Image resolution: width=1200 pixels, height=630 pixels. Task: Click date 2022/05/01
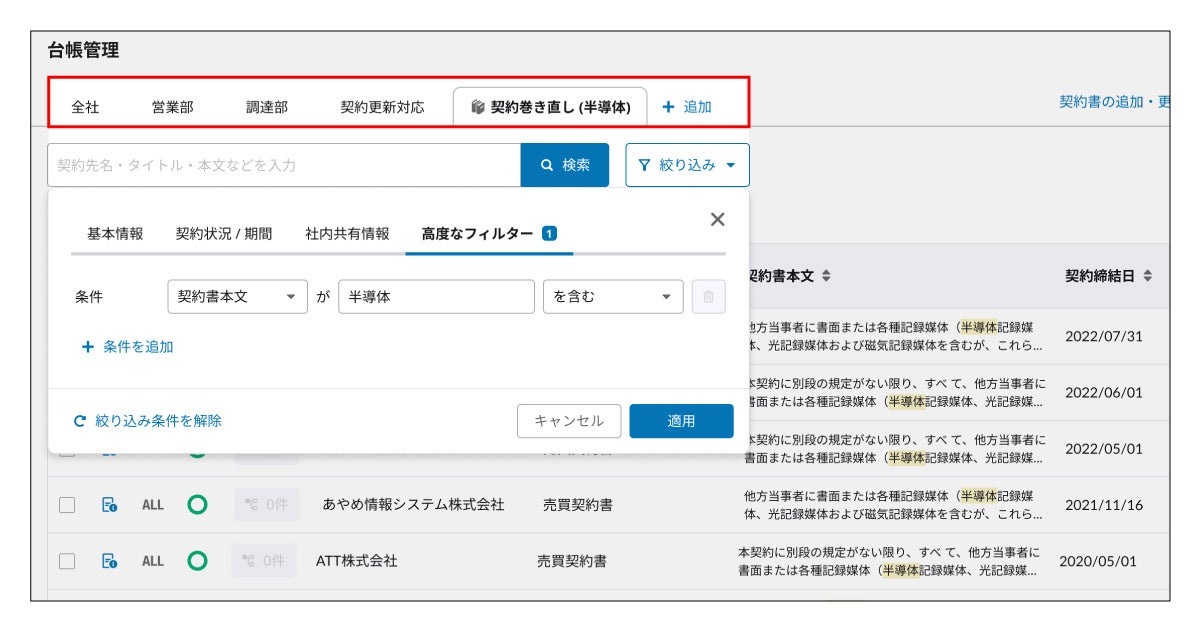[x=1103, y=448]
